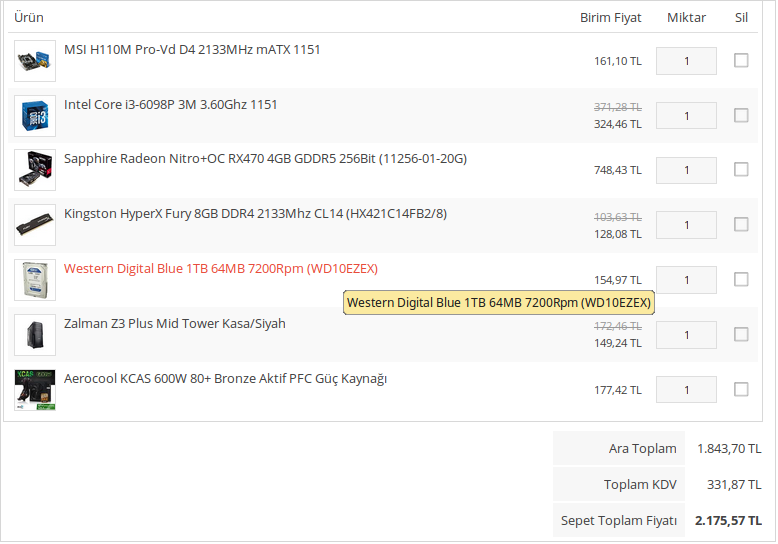Tick the delete checkbox for Zalman Z3 Plus

pos(741,335)
